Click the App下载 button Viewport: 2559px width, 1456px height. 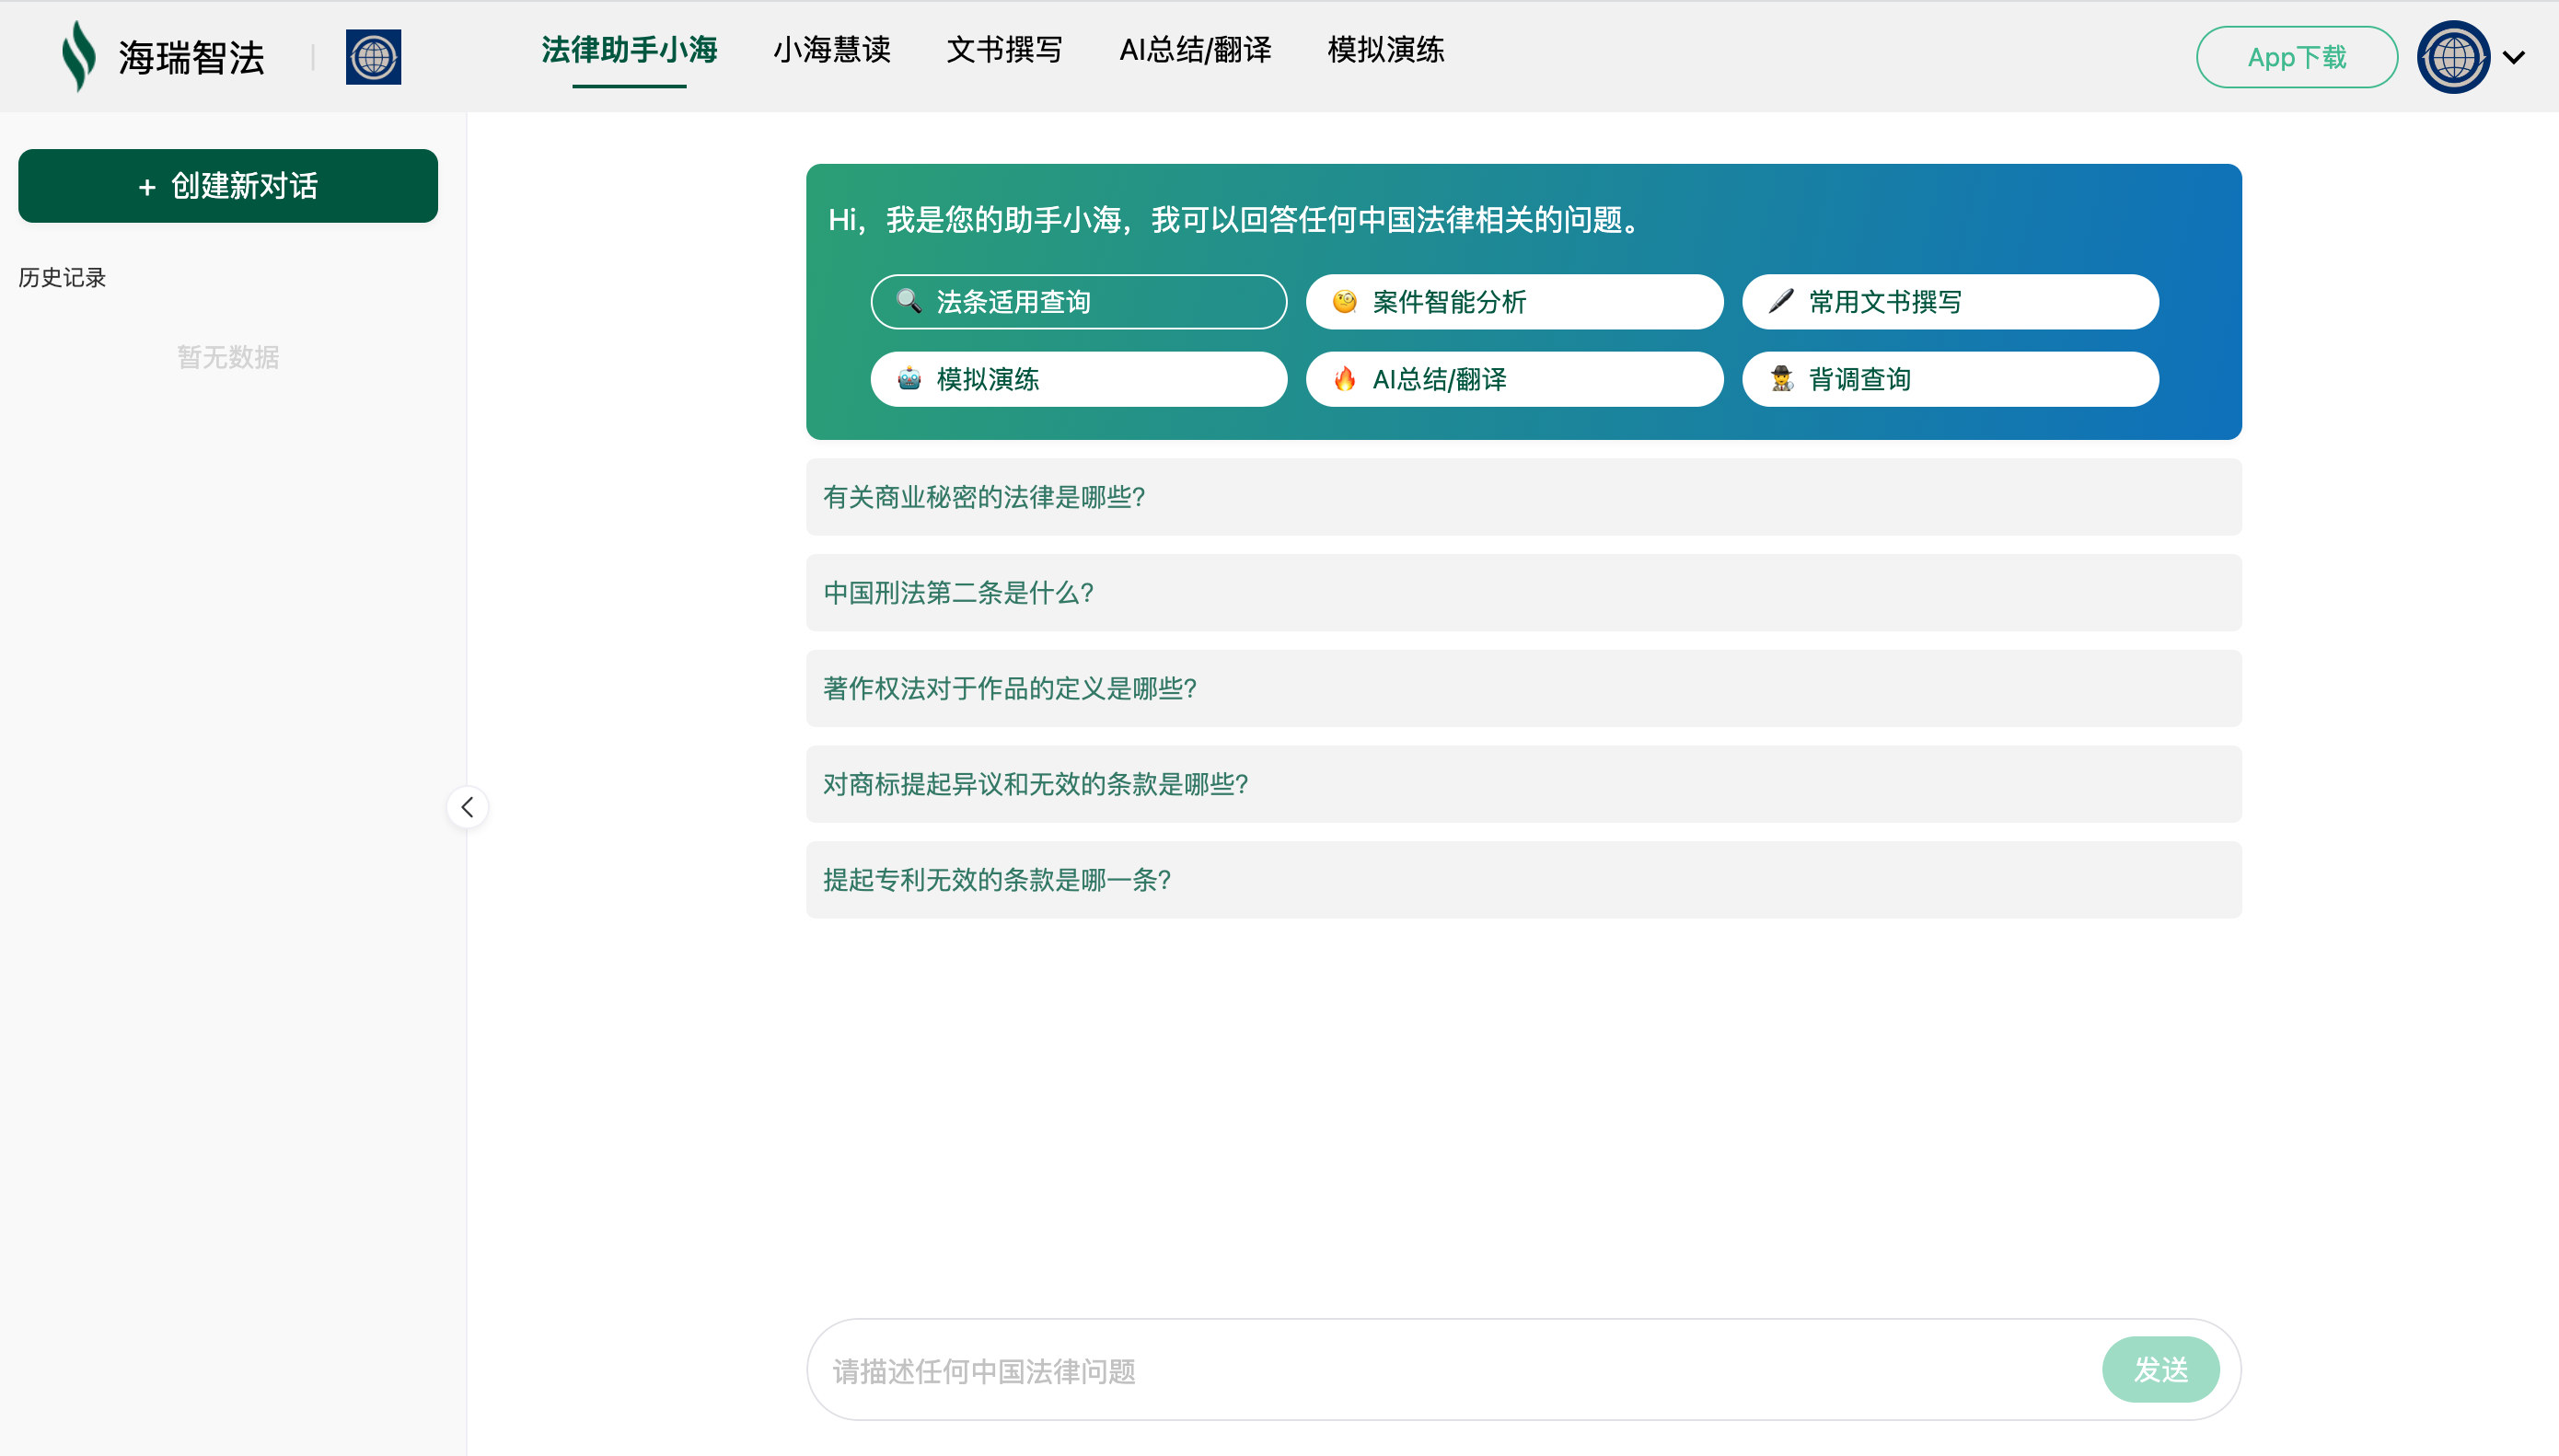[x=2296, y=58]
